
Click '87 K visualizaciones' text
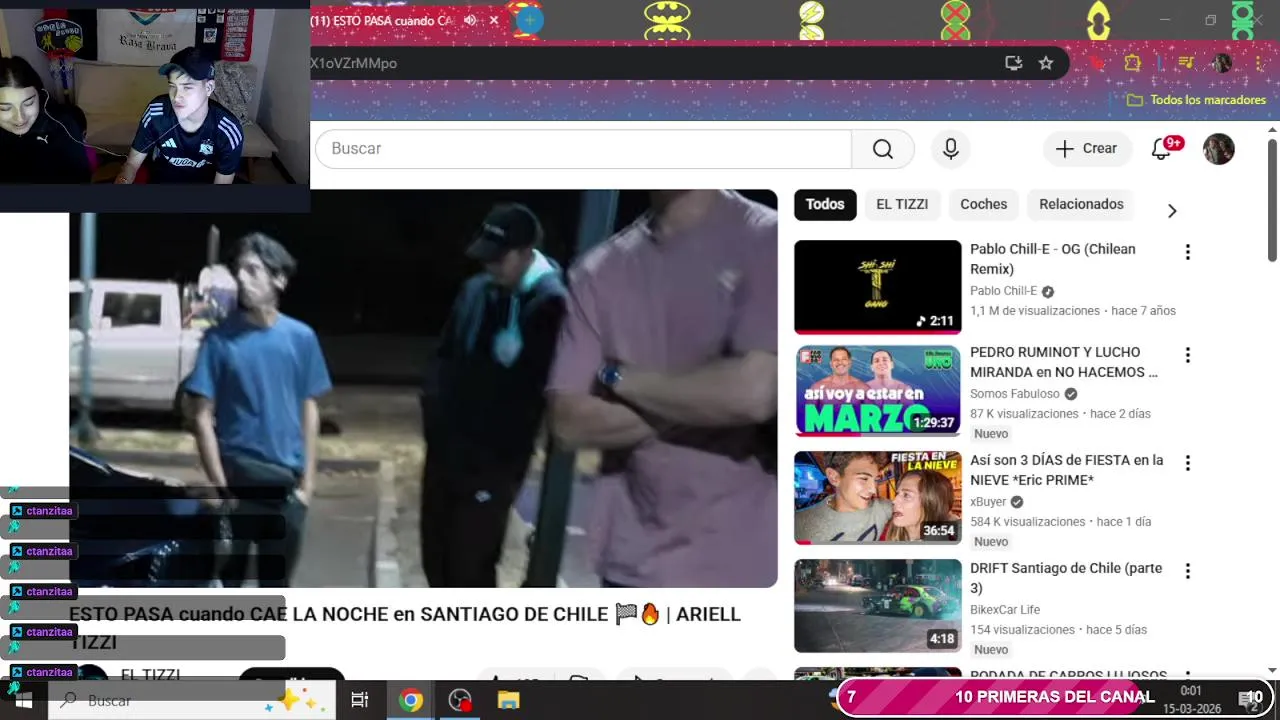coord(1024,414)
